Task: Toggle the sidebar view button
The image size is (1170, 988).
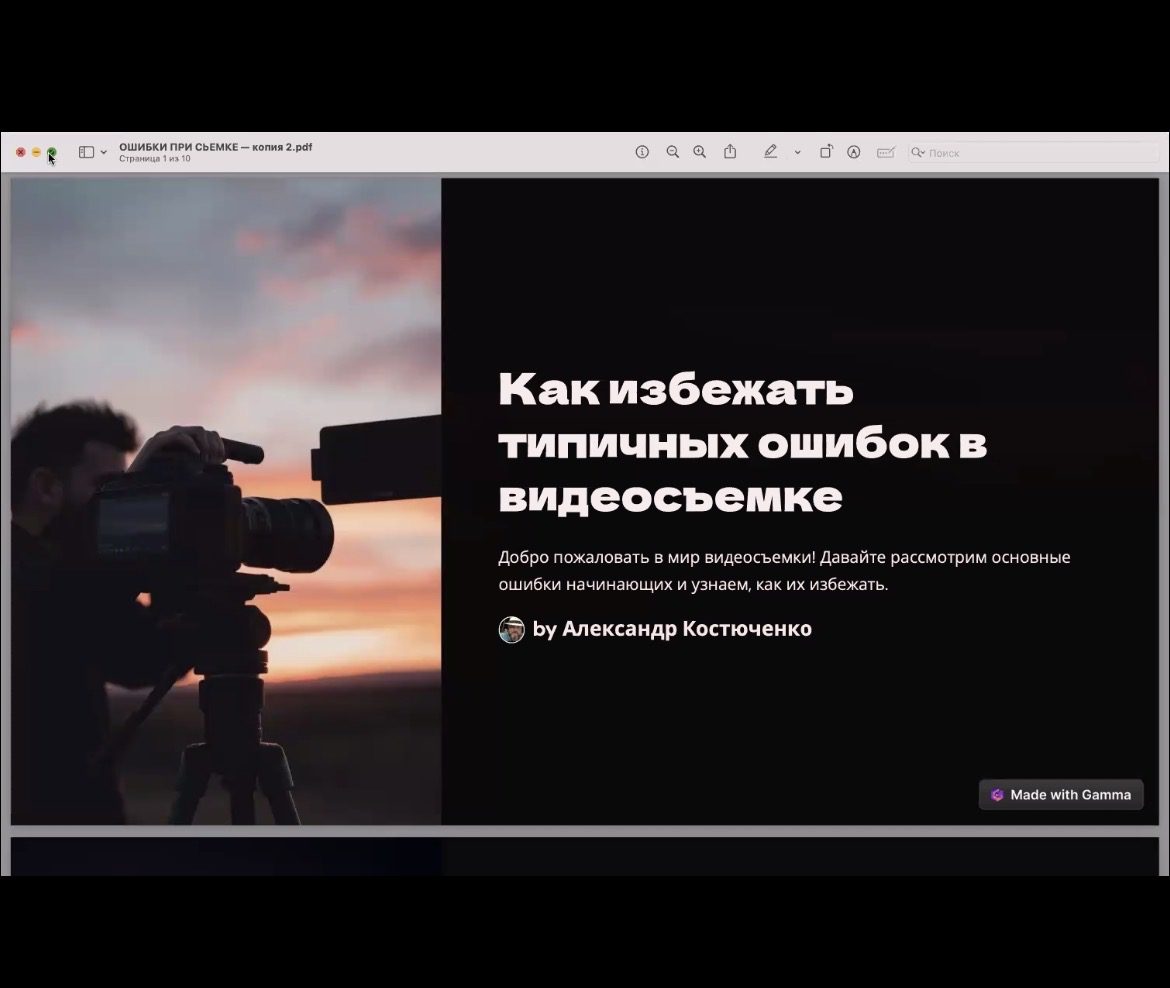Action: point(87,152)
